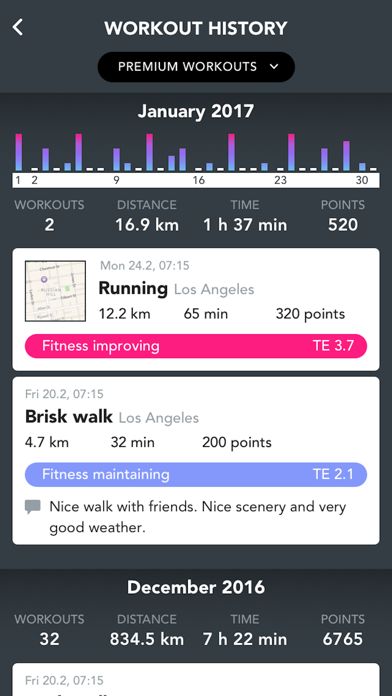Viewport: 392px width, 696px height.
Task: Open the partially visible December workout card
Action: [x=196, y=680]
